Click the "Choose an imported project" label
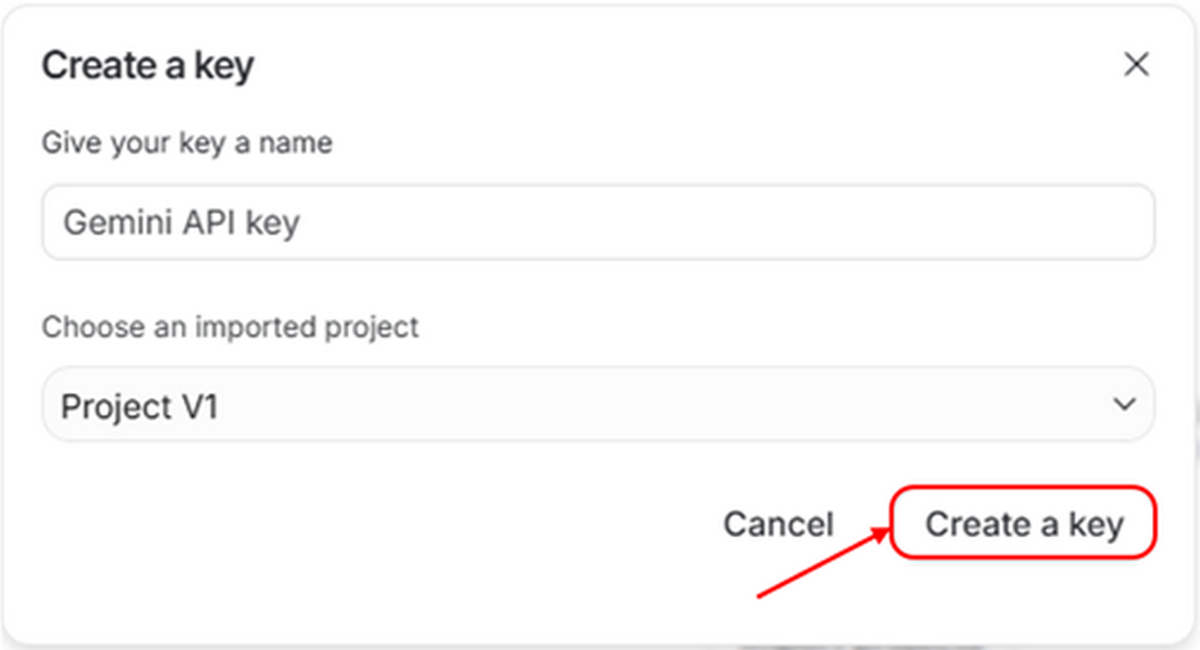The height and width of the screenshot is (650, 1200). click(230, 327)
